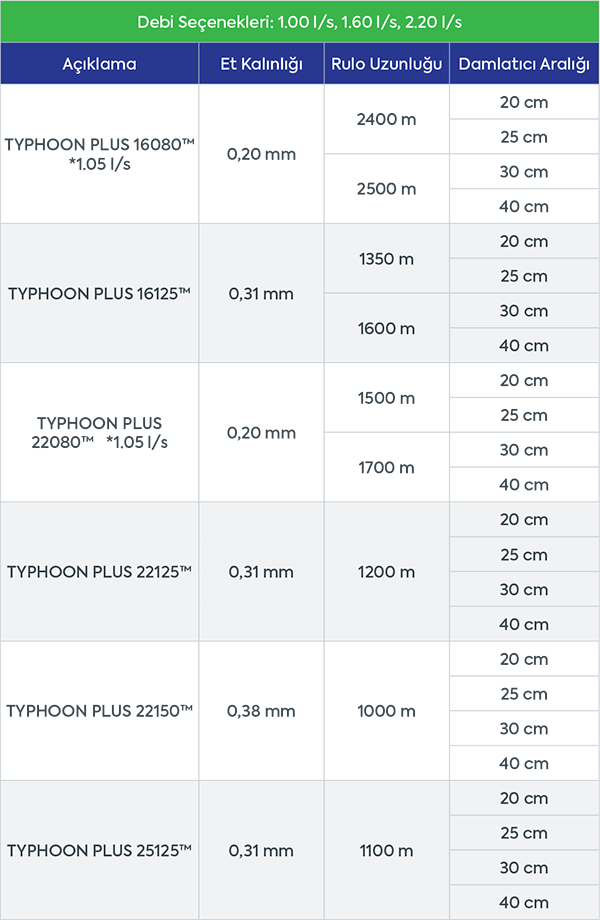Select the 1200 m roll length cell
Screen dimensions: 600x920
pos(386,572)
